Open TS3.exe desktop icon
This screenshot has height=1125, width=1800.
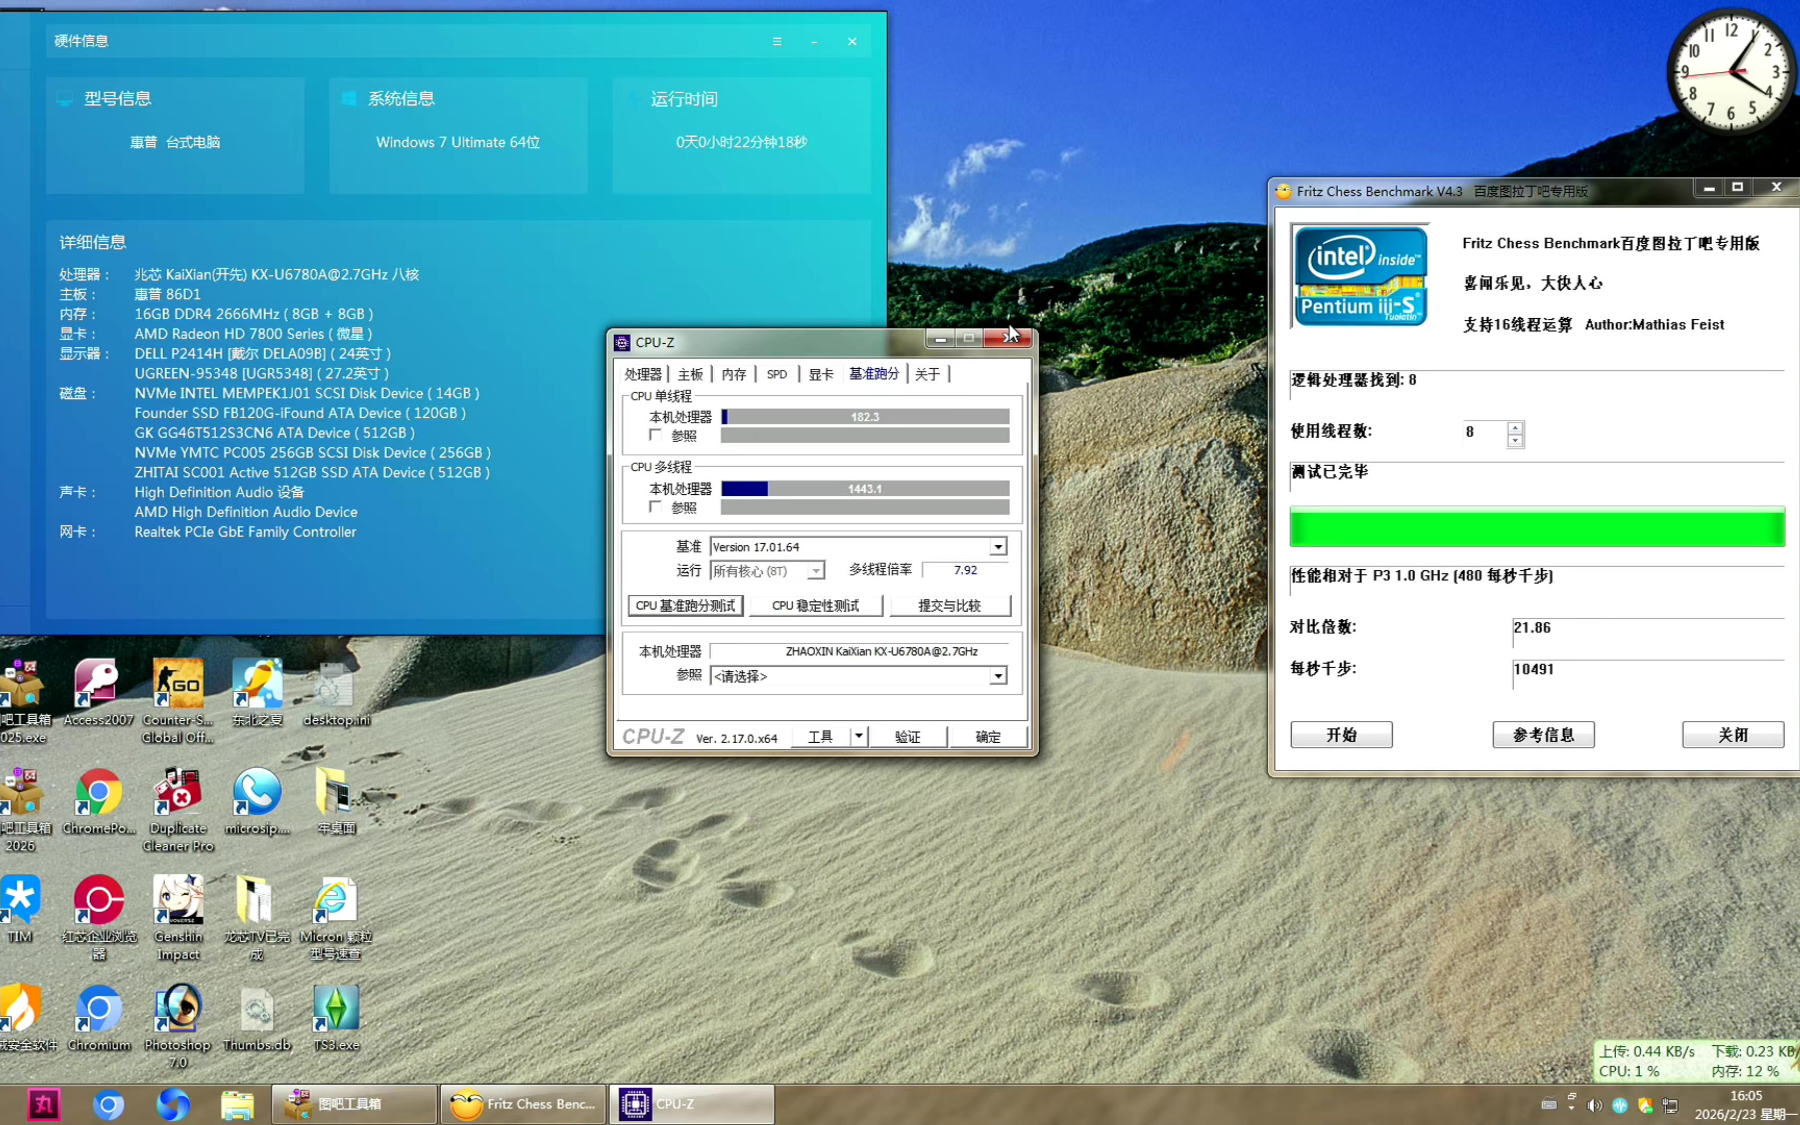coord(336,1011)
